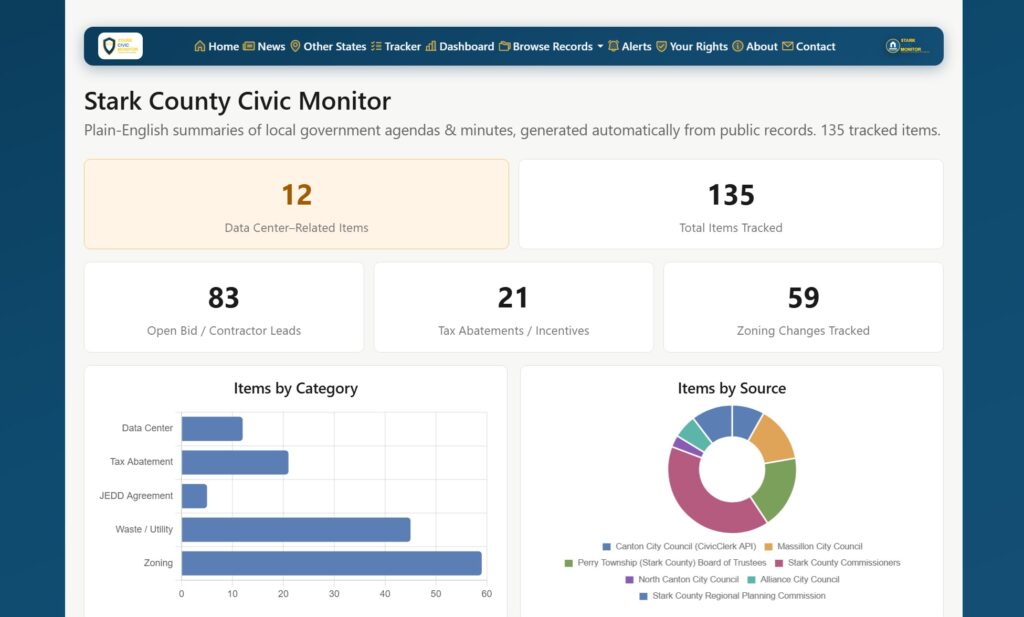The image size is (1024, 617).
Task: Toggle Stark County Commissioners legend swatch
Action: click(x=779, y=563)
